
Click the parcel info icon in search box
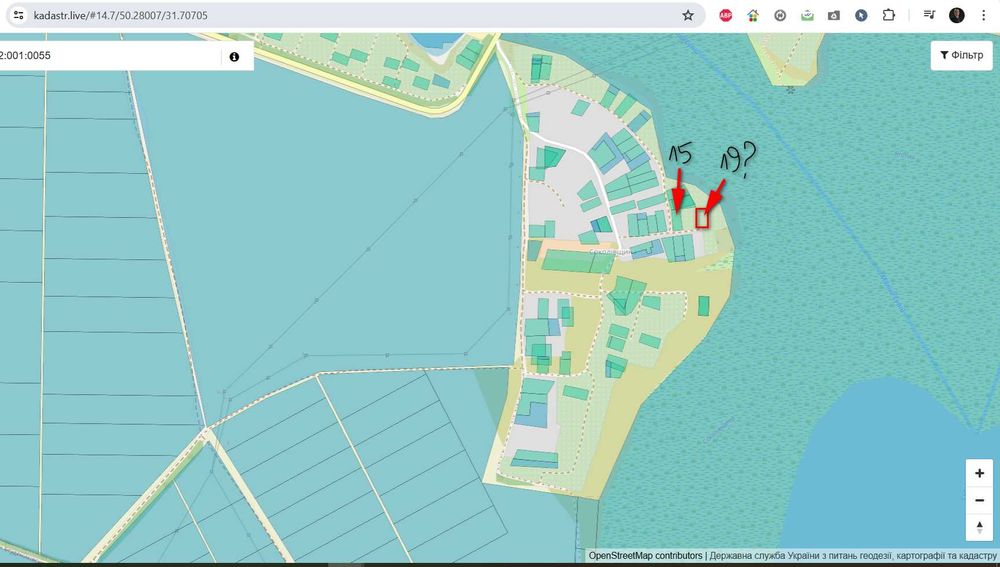pos(234,56)
